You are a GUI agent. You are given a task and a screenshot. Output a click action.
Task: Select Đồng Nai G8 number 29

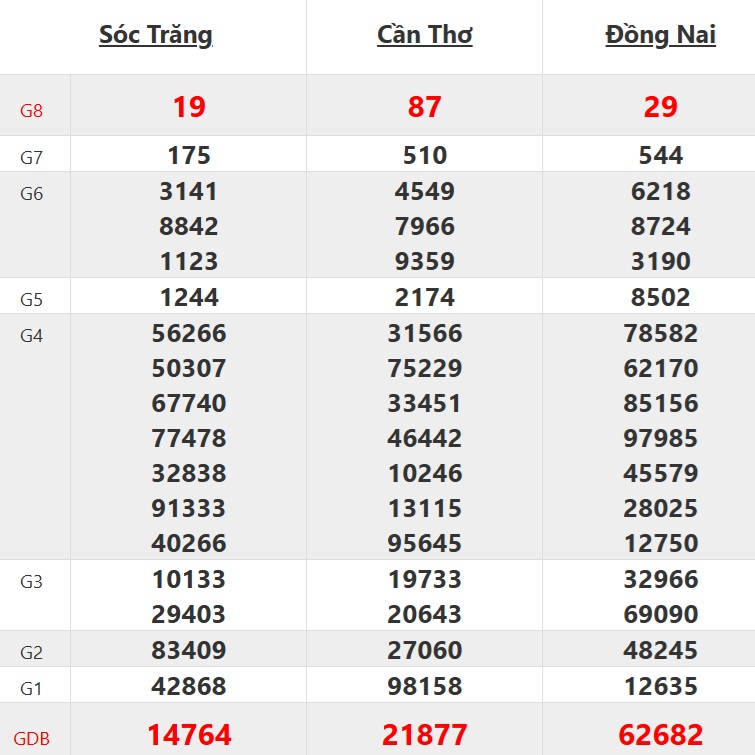[x=661, y=107]
